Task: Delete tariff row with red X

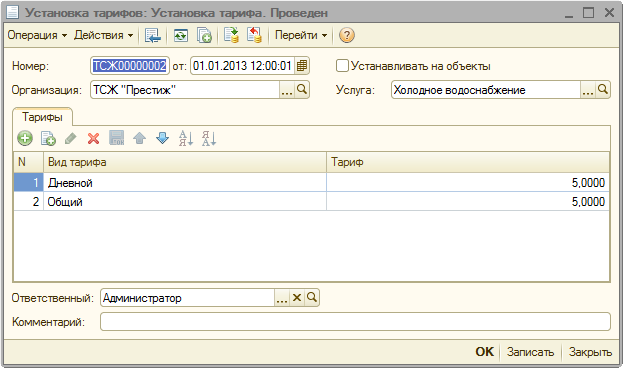Action: 93,138
